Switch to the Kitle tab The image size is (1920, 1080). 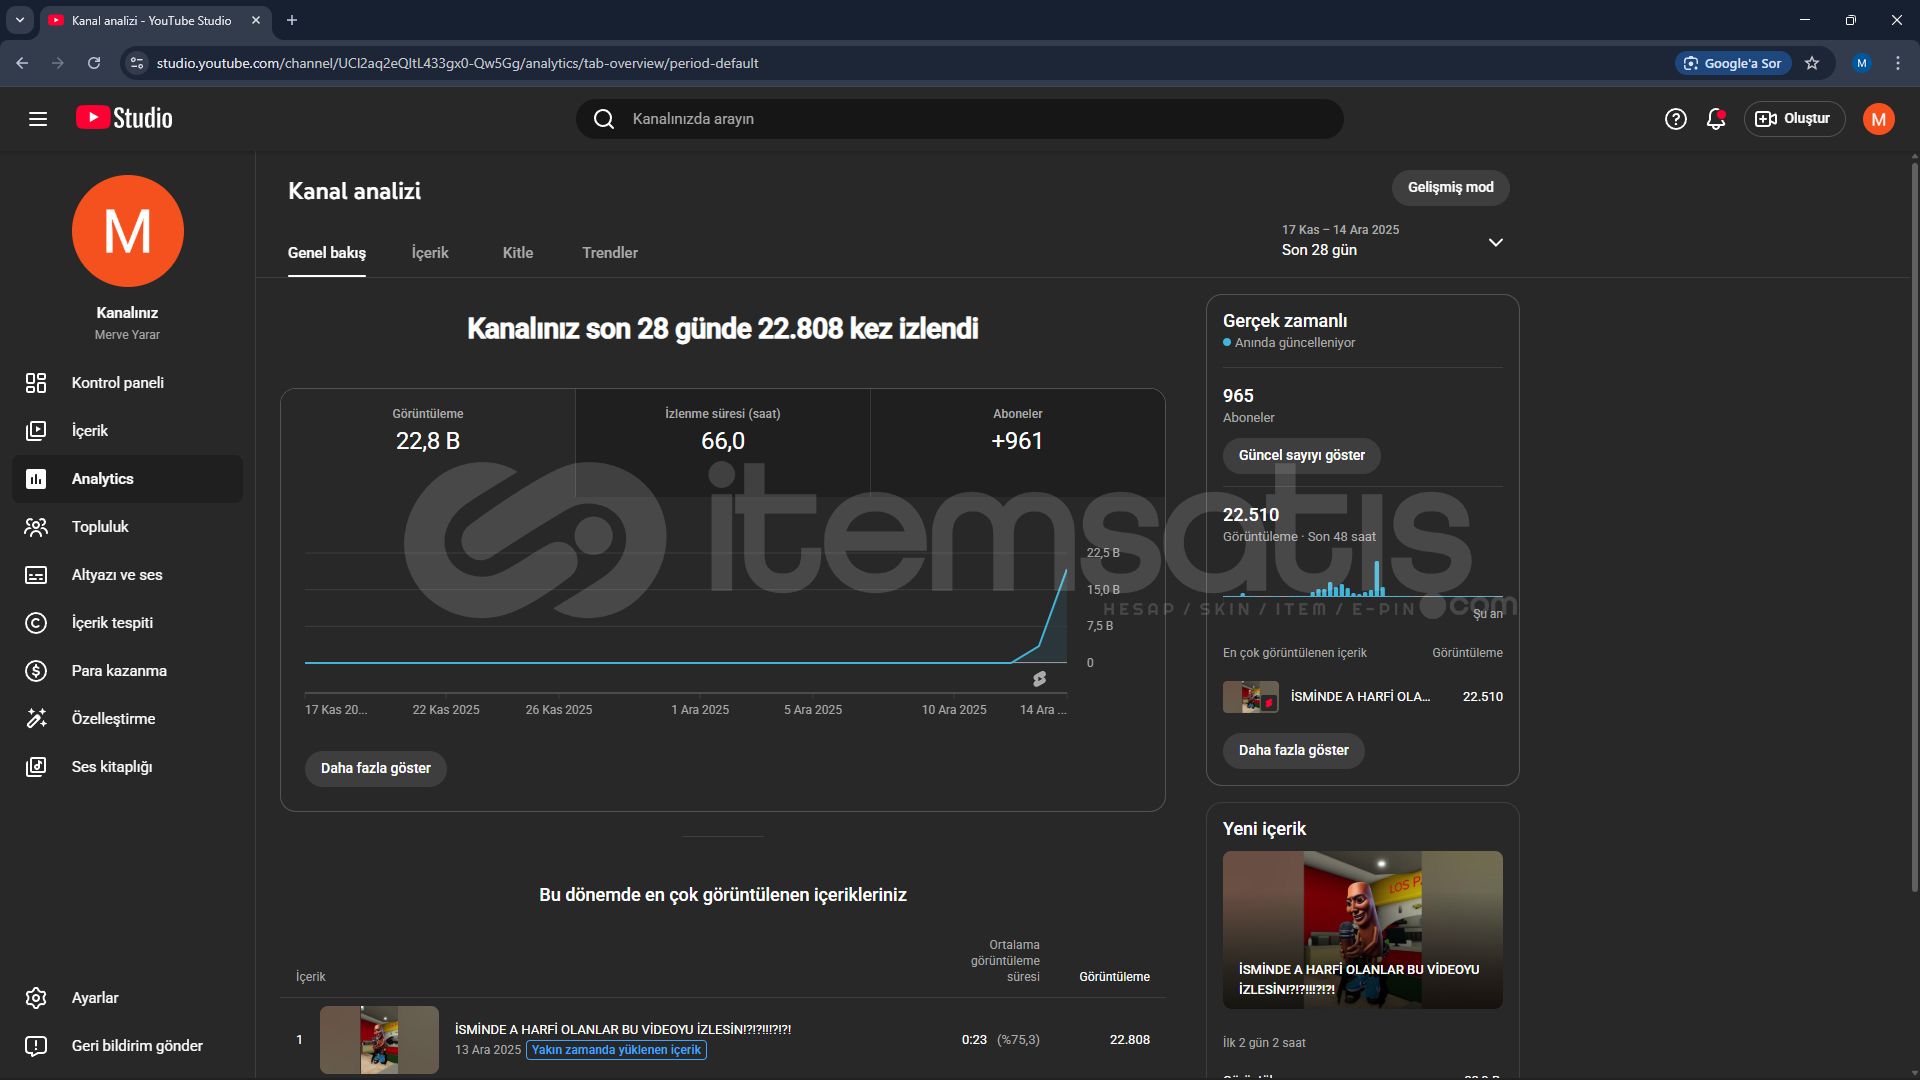[517, 253]
